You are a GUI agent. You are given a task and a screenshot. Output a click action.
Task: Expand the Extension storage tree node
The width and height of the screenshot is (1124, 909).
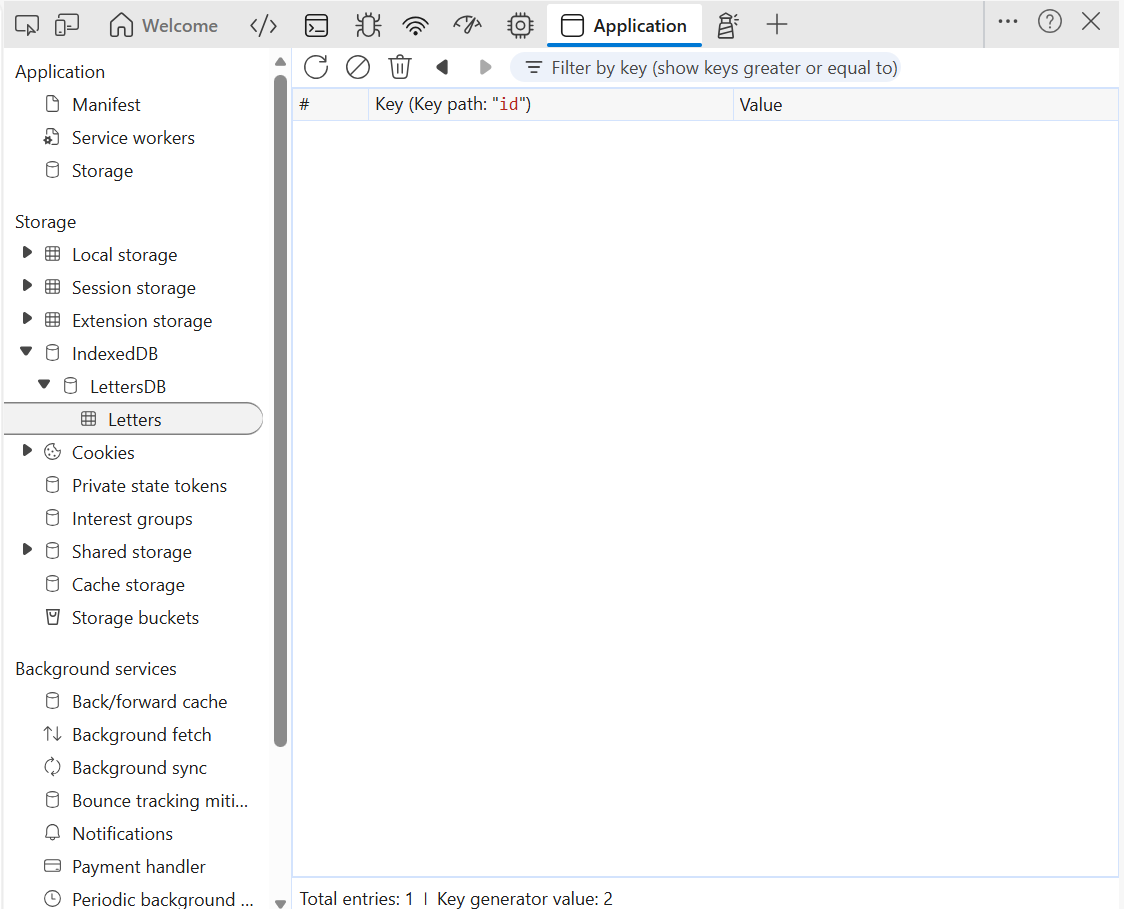[27, 318]
